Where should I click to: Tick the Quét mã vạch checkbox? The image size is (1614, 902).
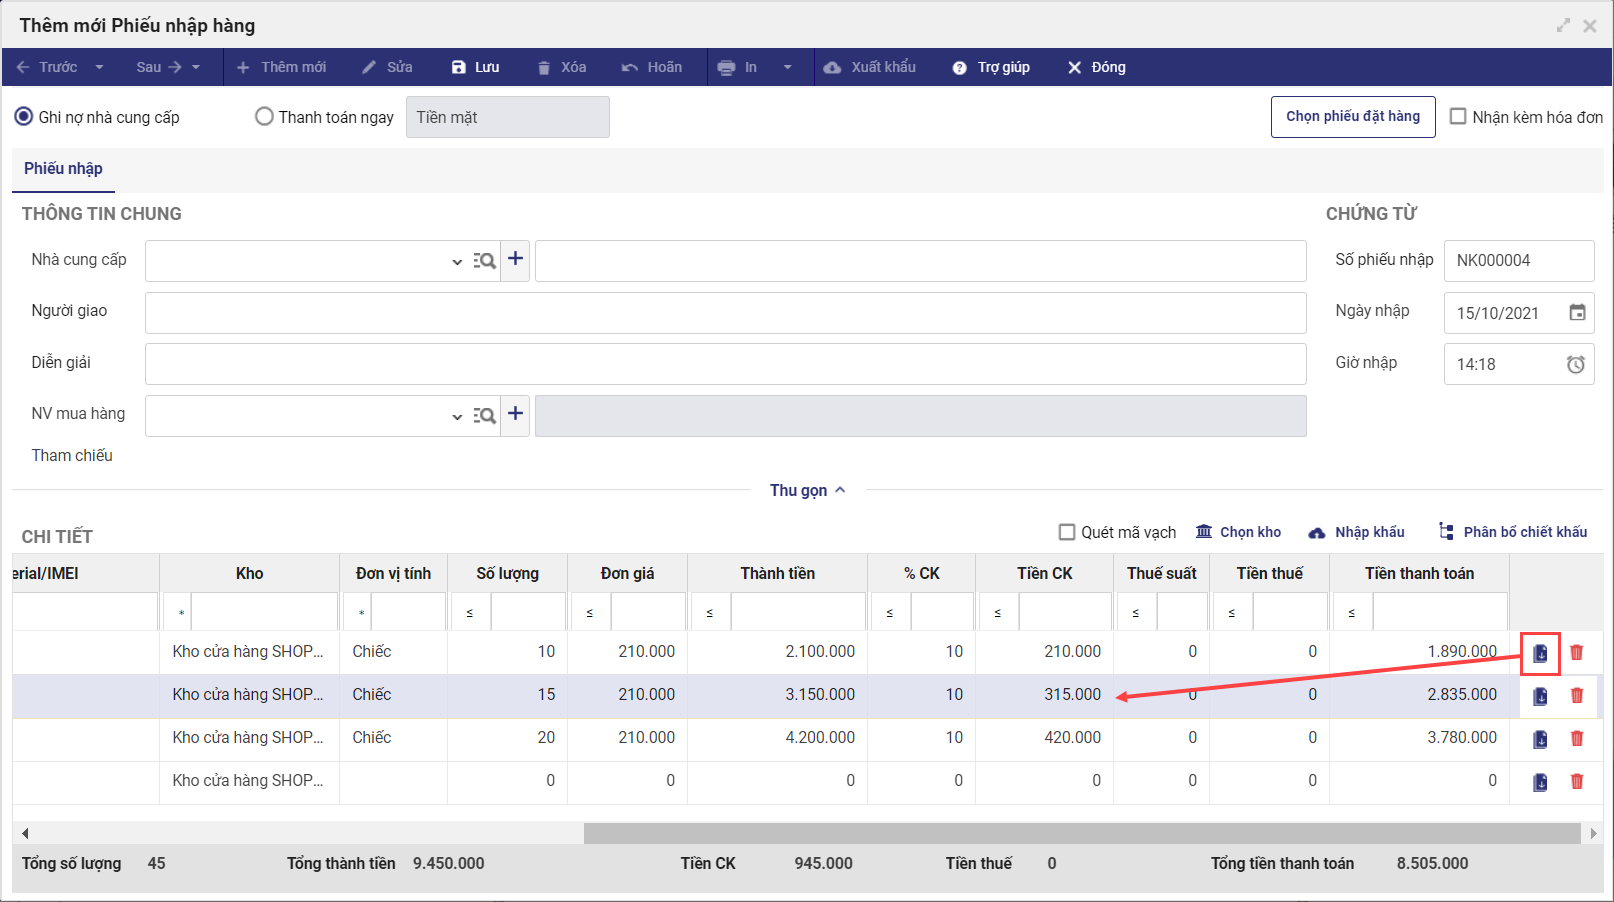coord(1067,532)
